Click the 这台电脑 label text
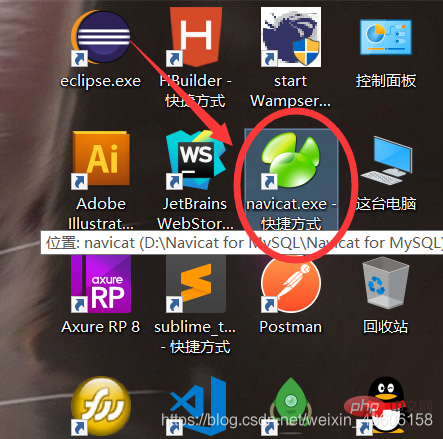This screenshot has width=443, height=439. (x=386, y=204)
